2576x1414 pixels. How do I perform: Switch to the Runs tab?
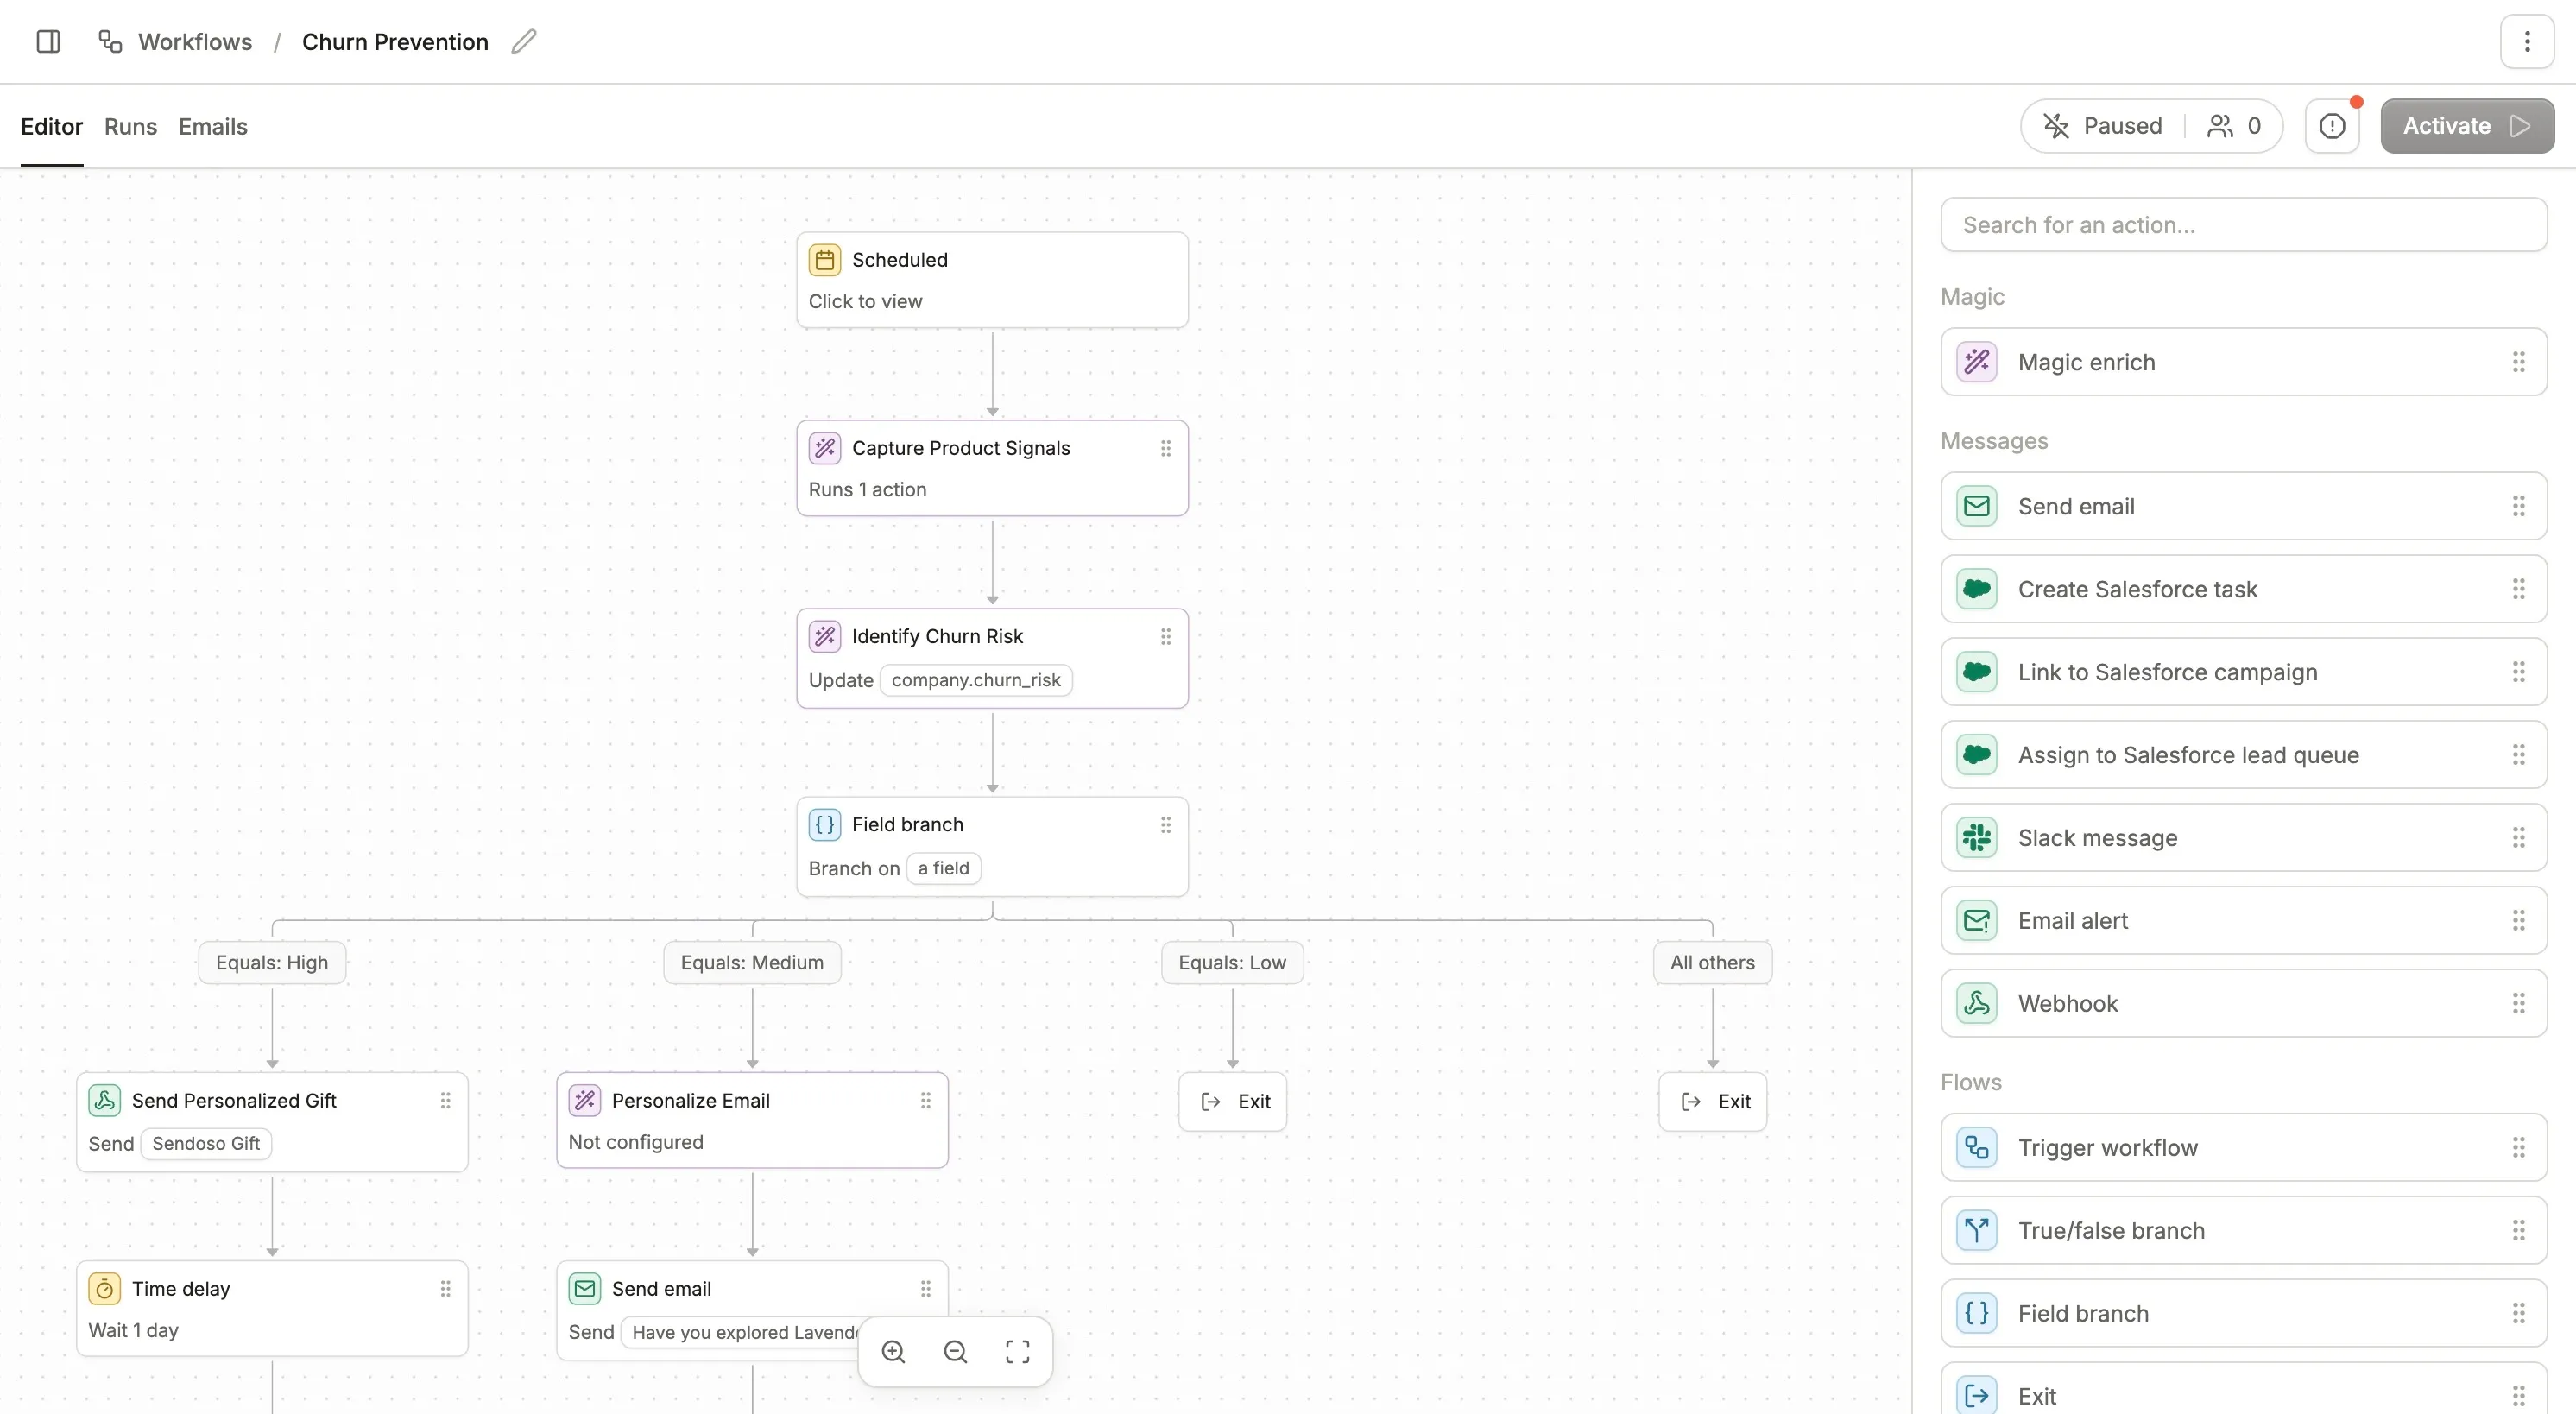(x=130, y=127)
